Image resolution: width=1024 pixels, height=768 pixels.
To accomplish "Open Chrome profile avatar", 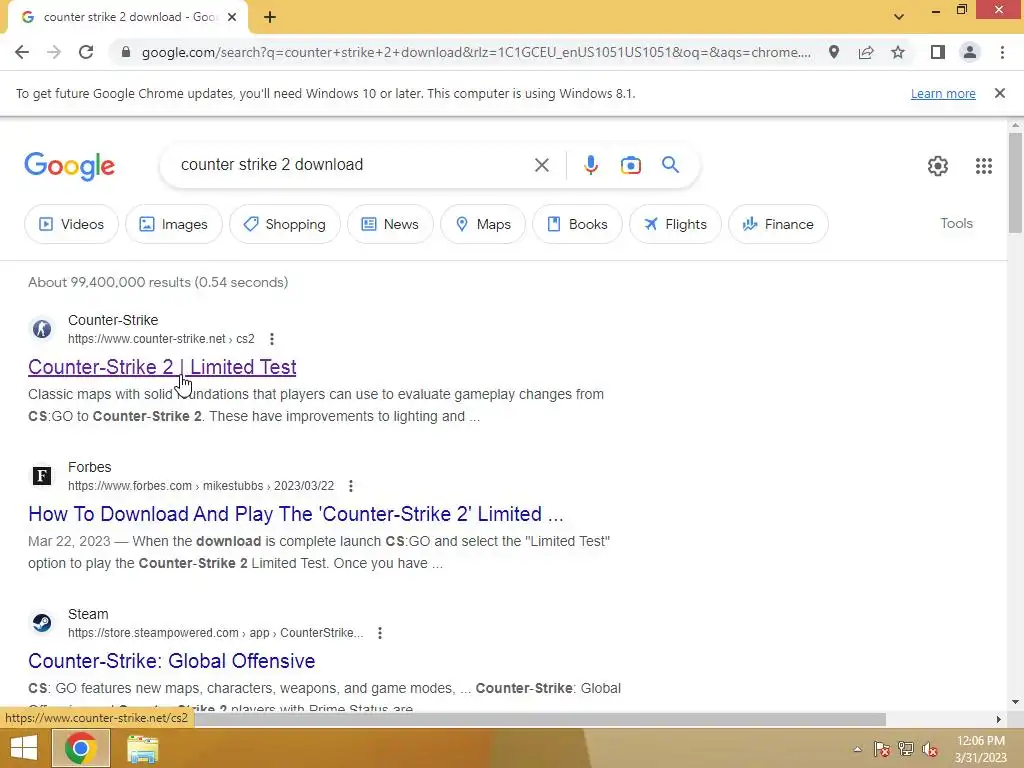I will tap(970, 52).
